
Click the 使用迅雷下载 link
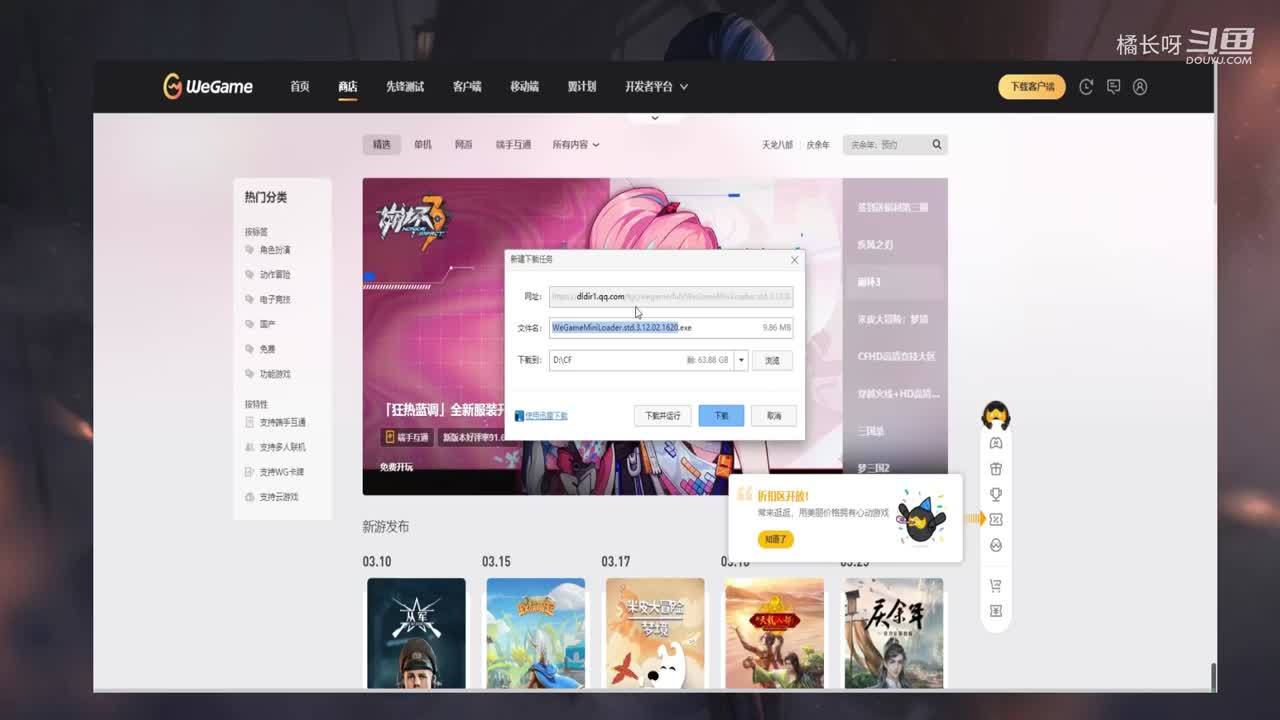coord(546,415)
